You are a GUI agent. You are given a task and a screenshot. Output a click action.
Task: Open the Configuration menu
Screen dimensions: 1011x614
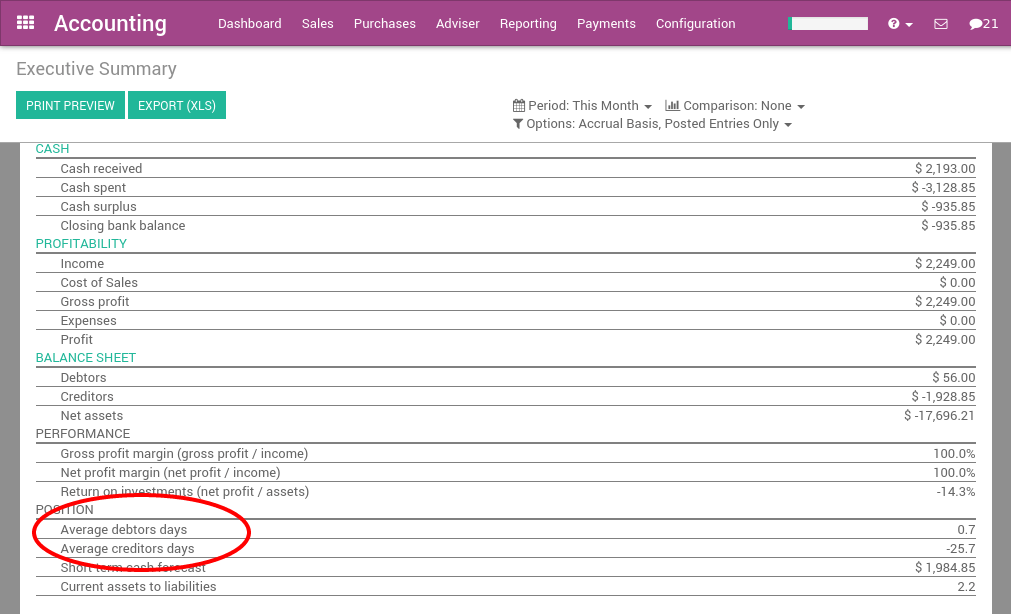click(x=695, y=23)
